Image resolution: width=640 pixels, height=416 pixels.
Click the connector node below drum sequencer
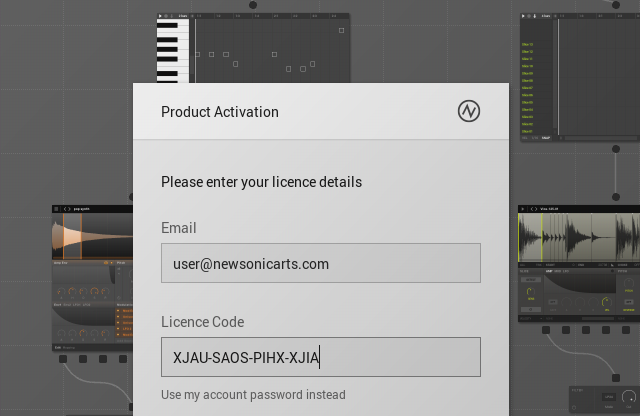(616, 149)
